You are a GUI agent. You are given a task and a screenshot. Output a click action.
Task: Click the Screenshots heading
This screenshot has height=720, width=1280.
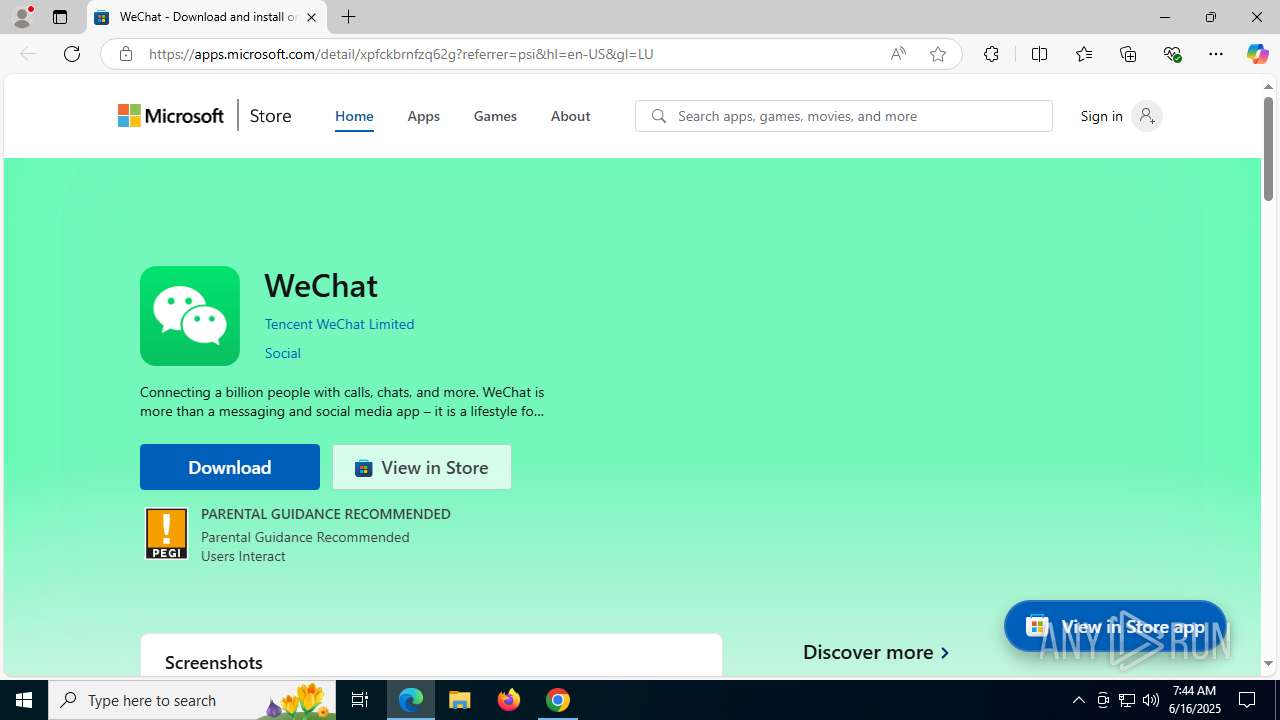214,662
